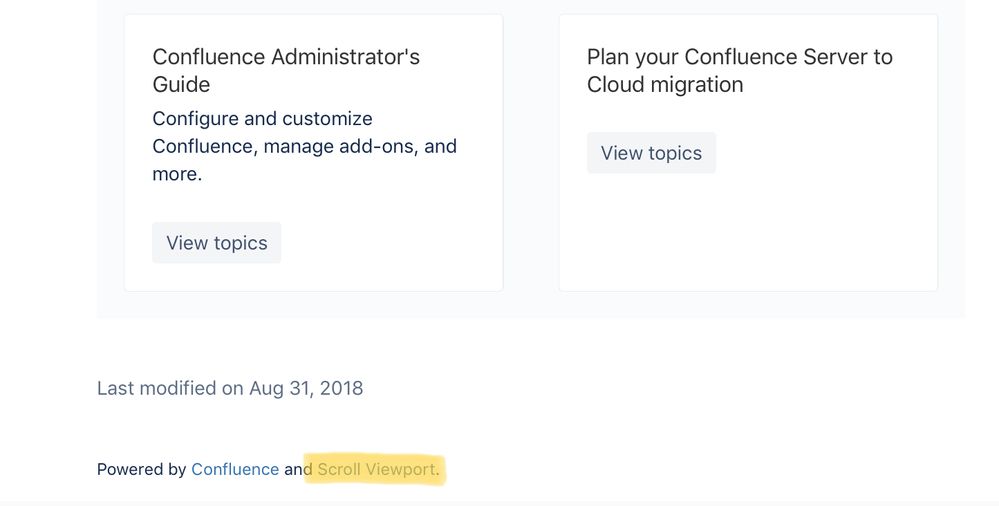The height and width of the screenshot is (506, 999).
Task: Open View topics under Cloud migration card
Action: 651,153
